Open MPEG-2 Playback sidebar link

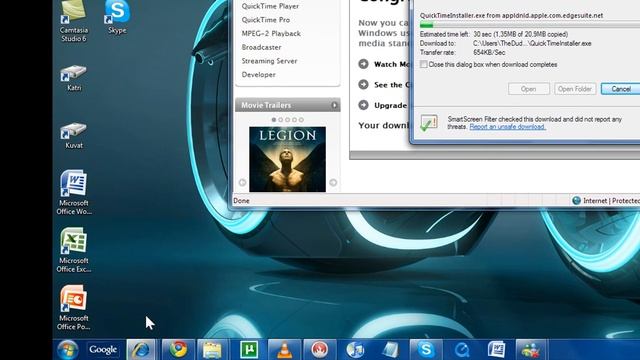click(271, 33)
